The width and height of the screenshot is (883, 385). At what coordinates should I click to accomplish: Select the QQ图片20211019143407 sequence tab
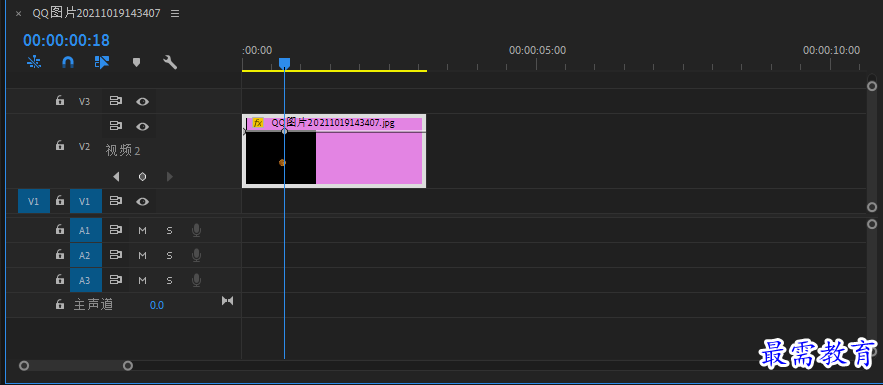pyautogui.click(x=96, y=14)
